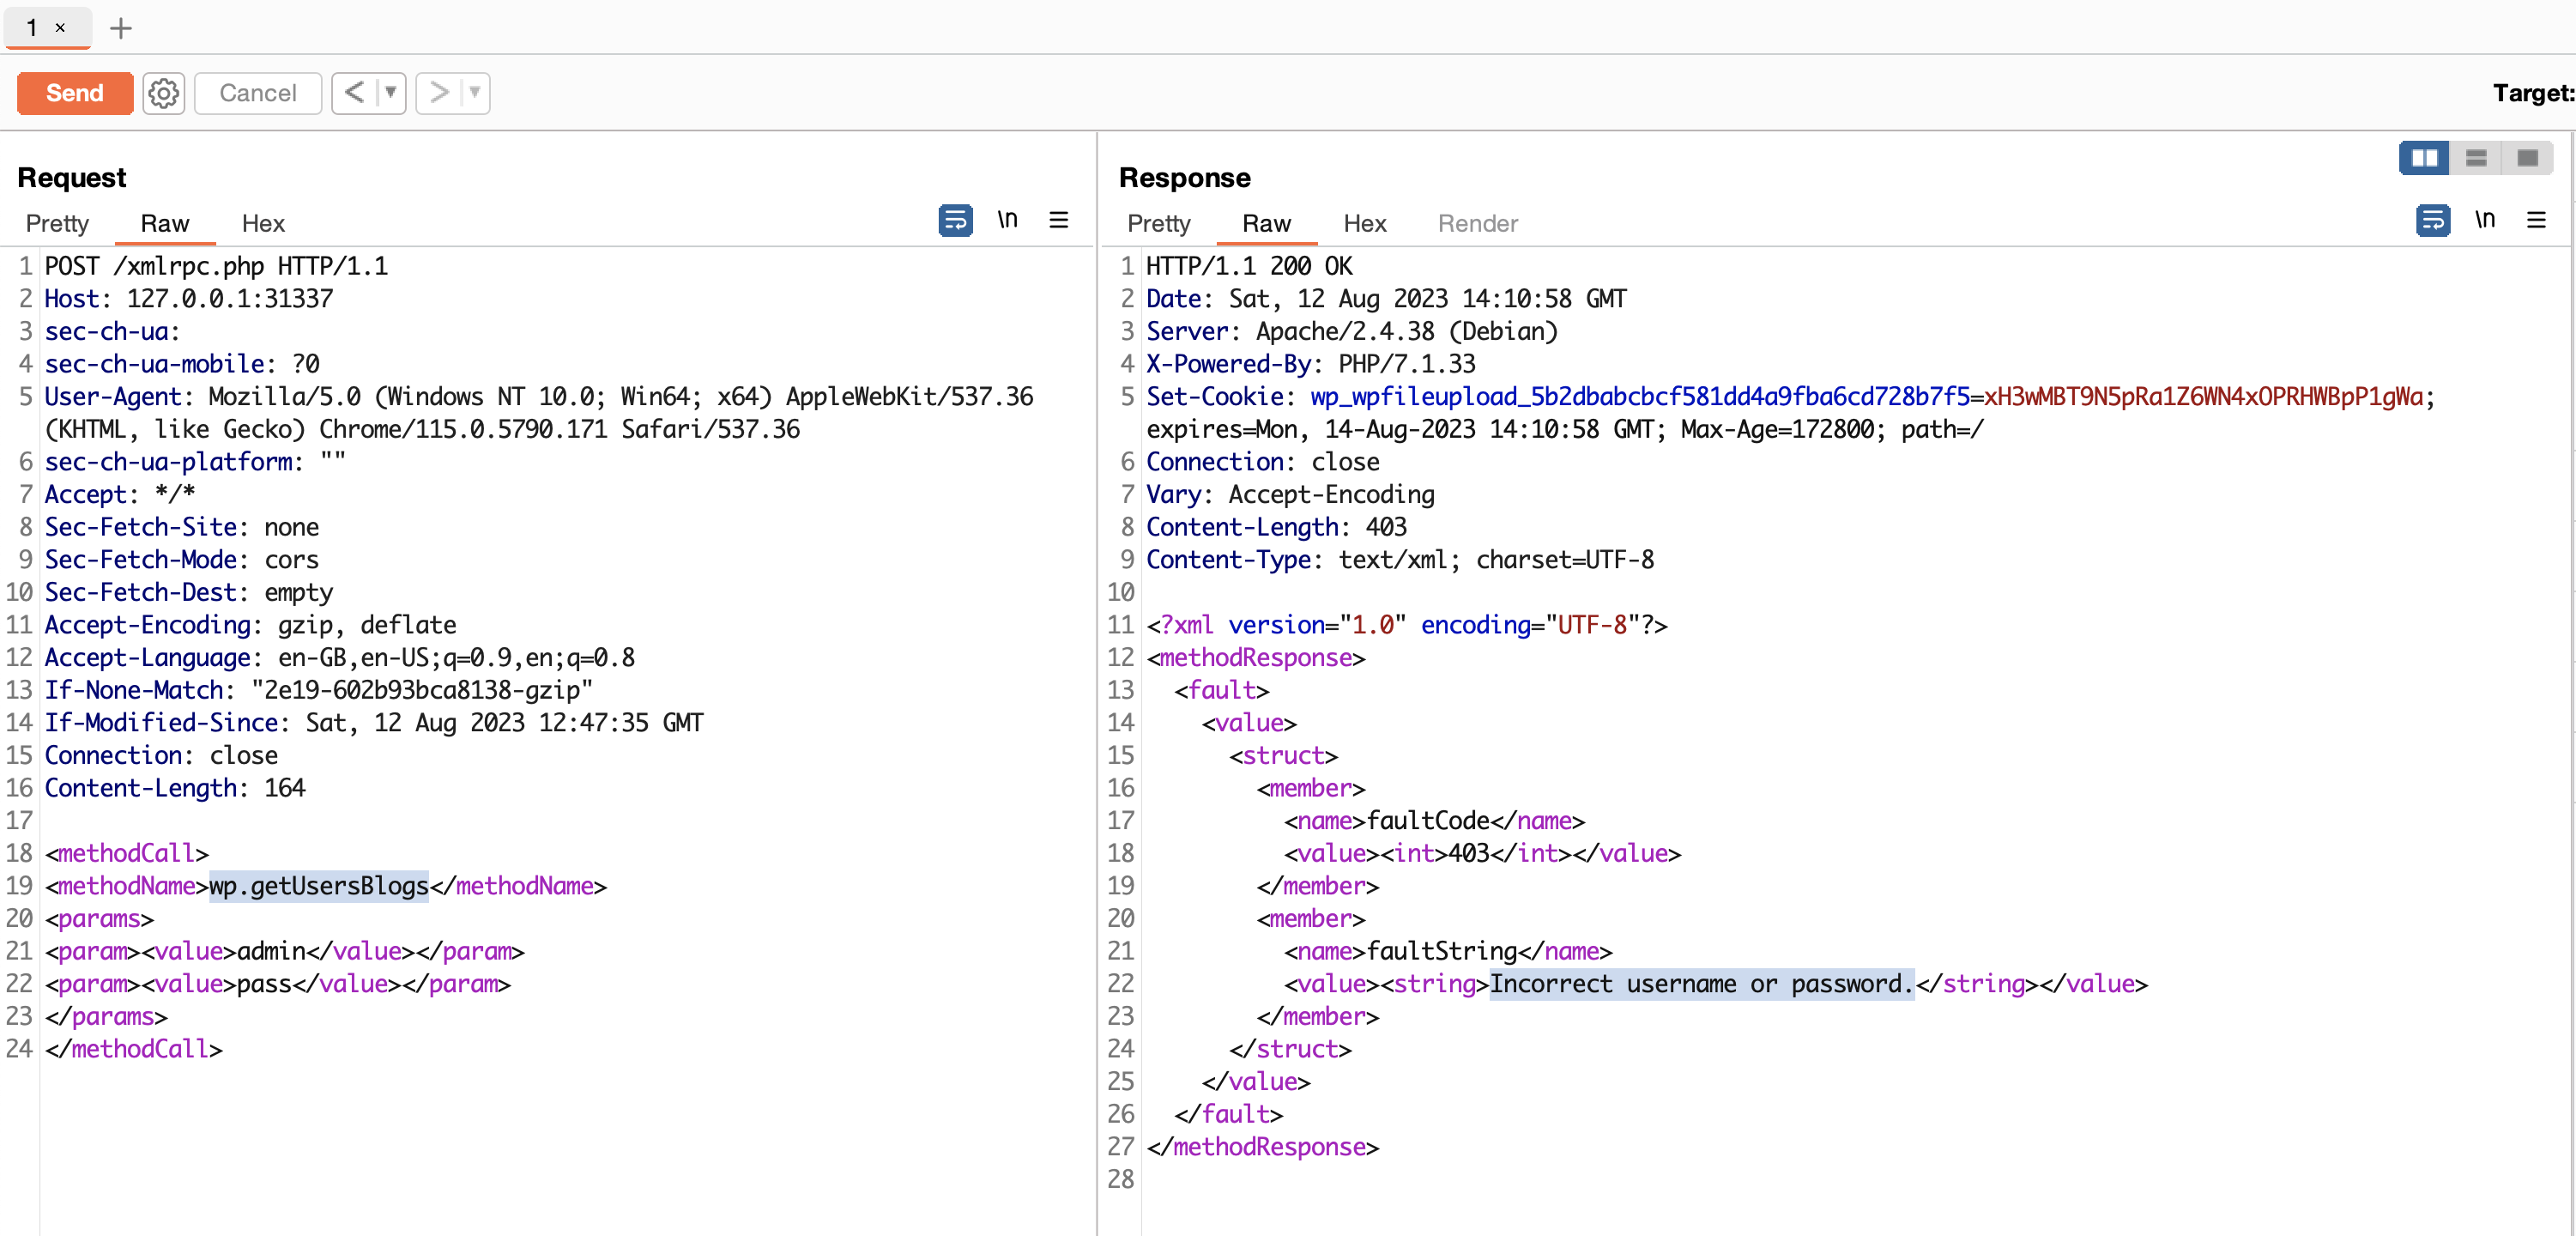Switch Request view to Hex
The height and width of the screenshot is (1236, 2576).
pyautogui.click(x=263, y=223)
